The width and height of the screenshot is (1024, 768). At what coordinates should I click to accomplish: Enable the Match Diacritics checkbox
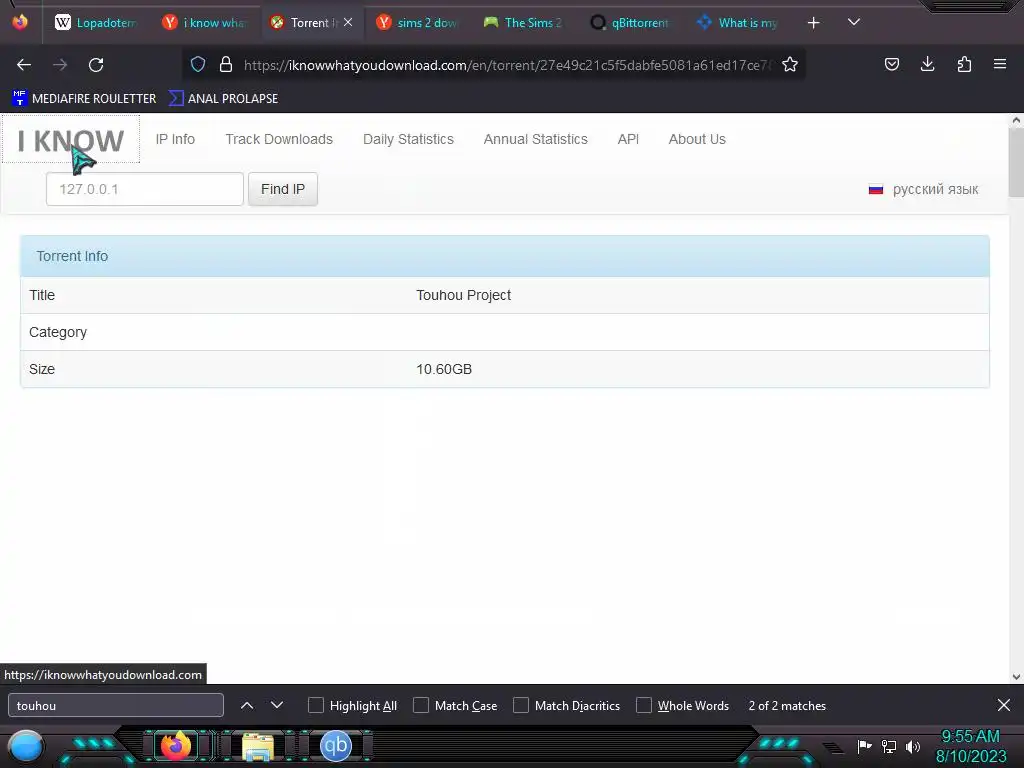point(520,705)
